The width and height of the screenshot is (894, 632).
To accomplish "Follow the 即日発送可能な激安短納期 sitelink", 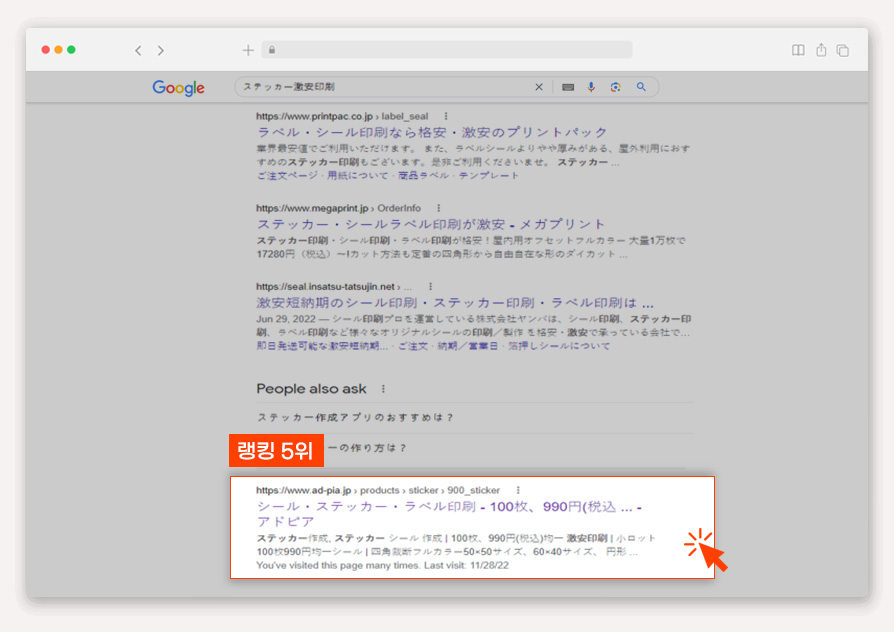I will (x=322, y=346).
